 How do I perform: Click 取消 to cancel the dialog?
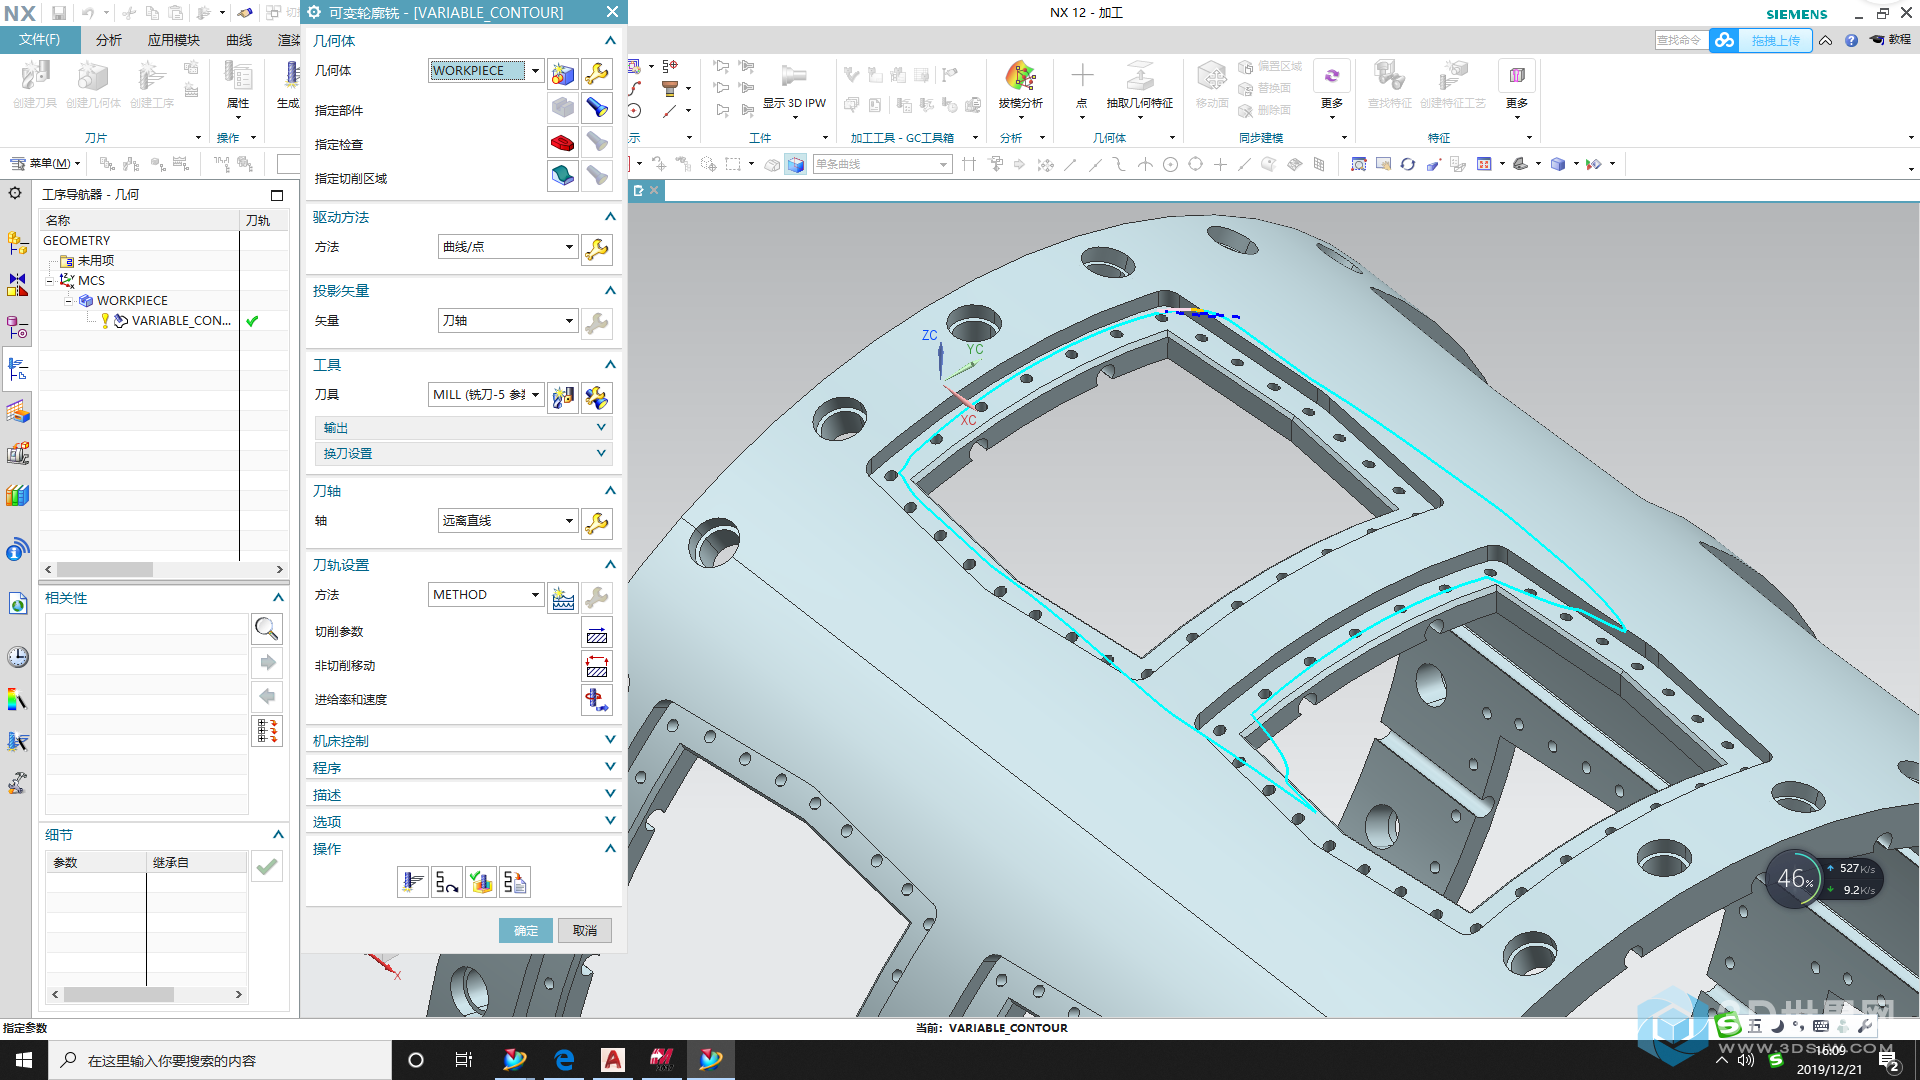pos(585,931)
